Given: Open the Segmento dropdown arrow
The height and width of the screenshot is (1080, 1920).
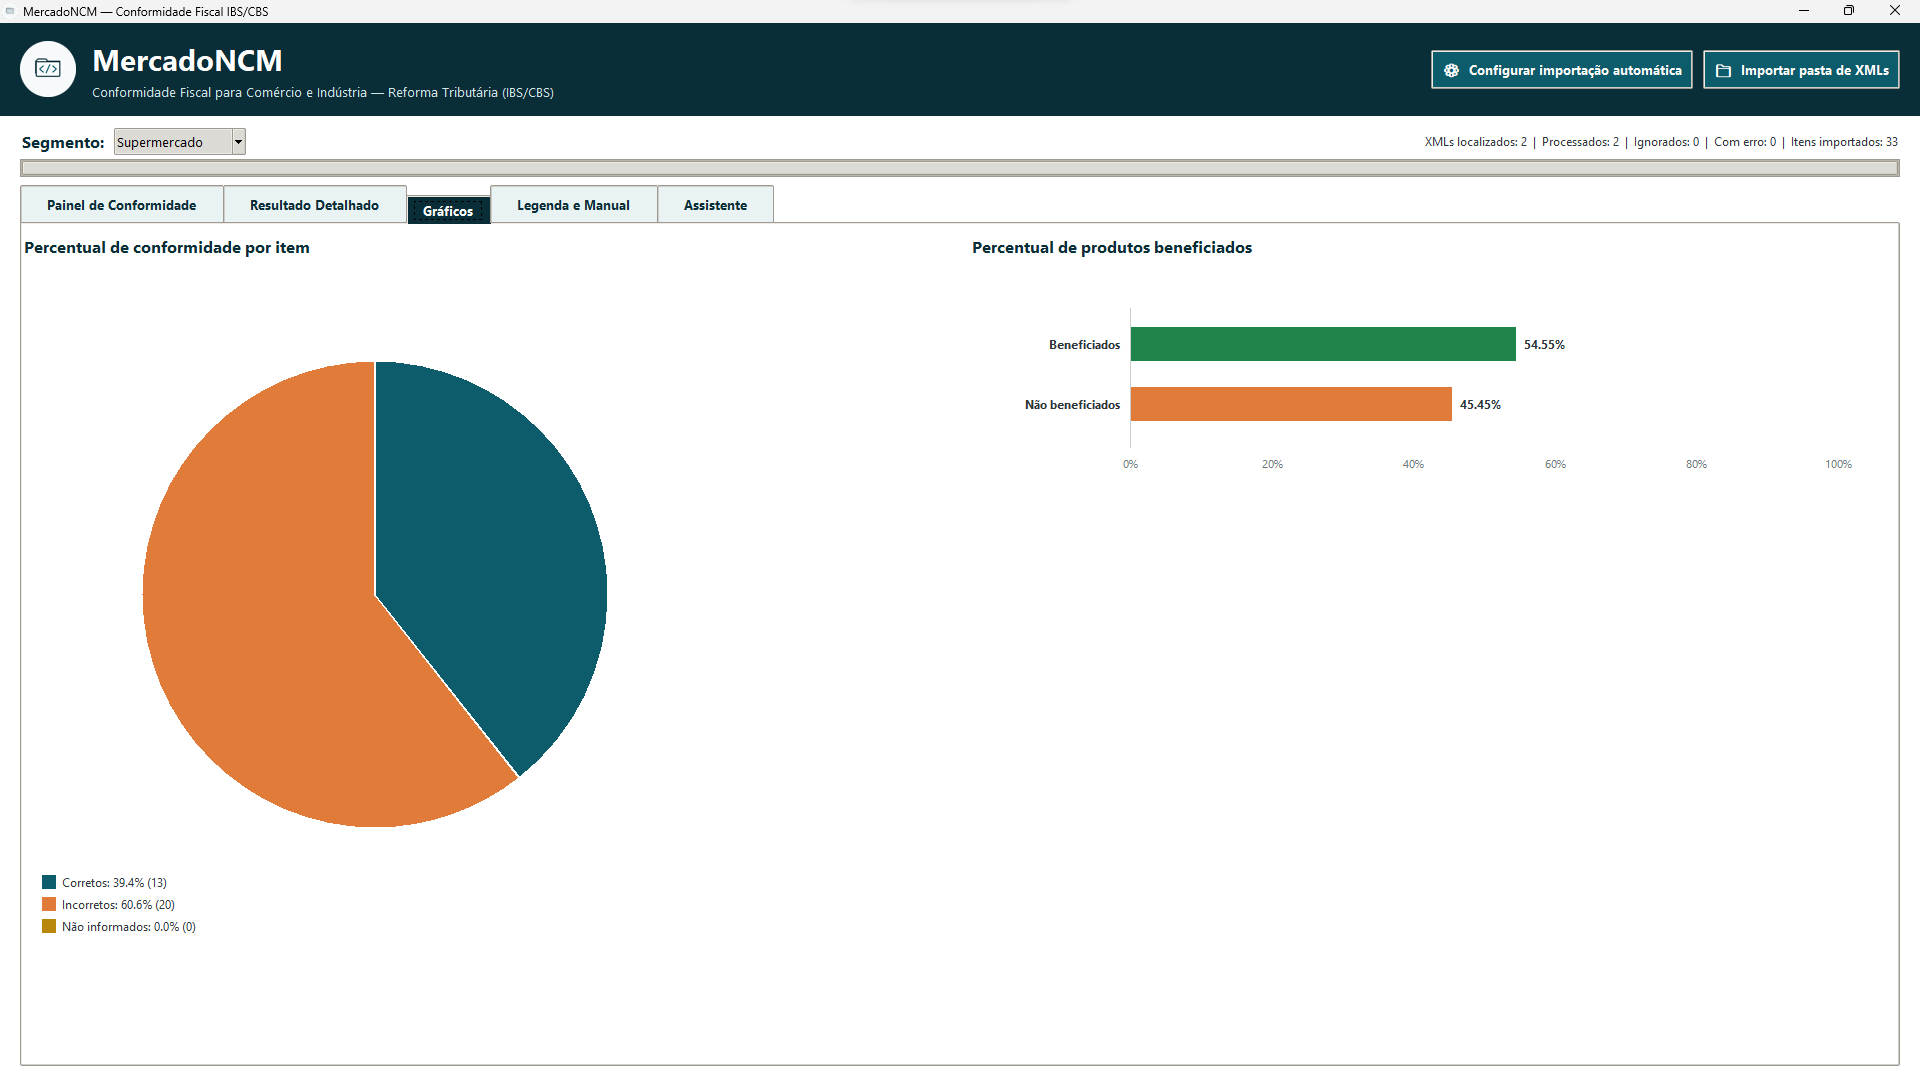Looking at the screenshot, I should (238, 142).
